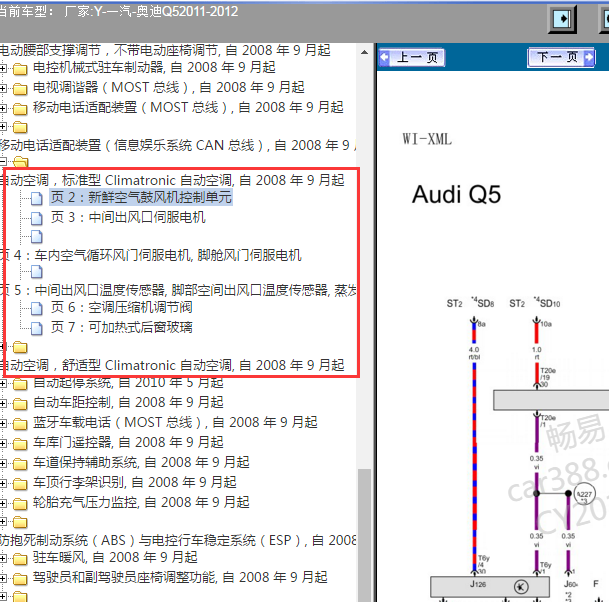Open 页 6：空调压缩机调节阀 page
Image resolution: width=609 pixels, height=602 pixels.
[x=122, y=308]
